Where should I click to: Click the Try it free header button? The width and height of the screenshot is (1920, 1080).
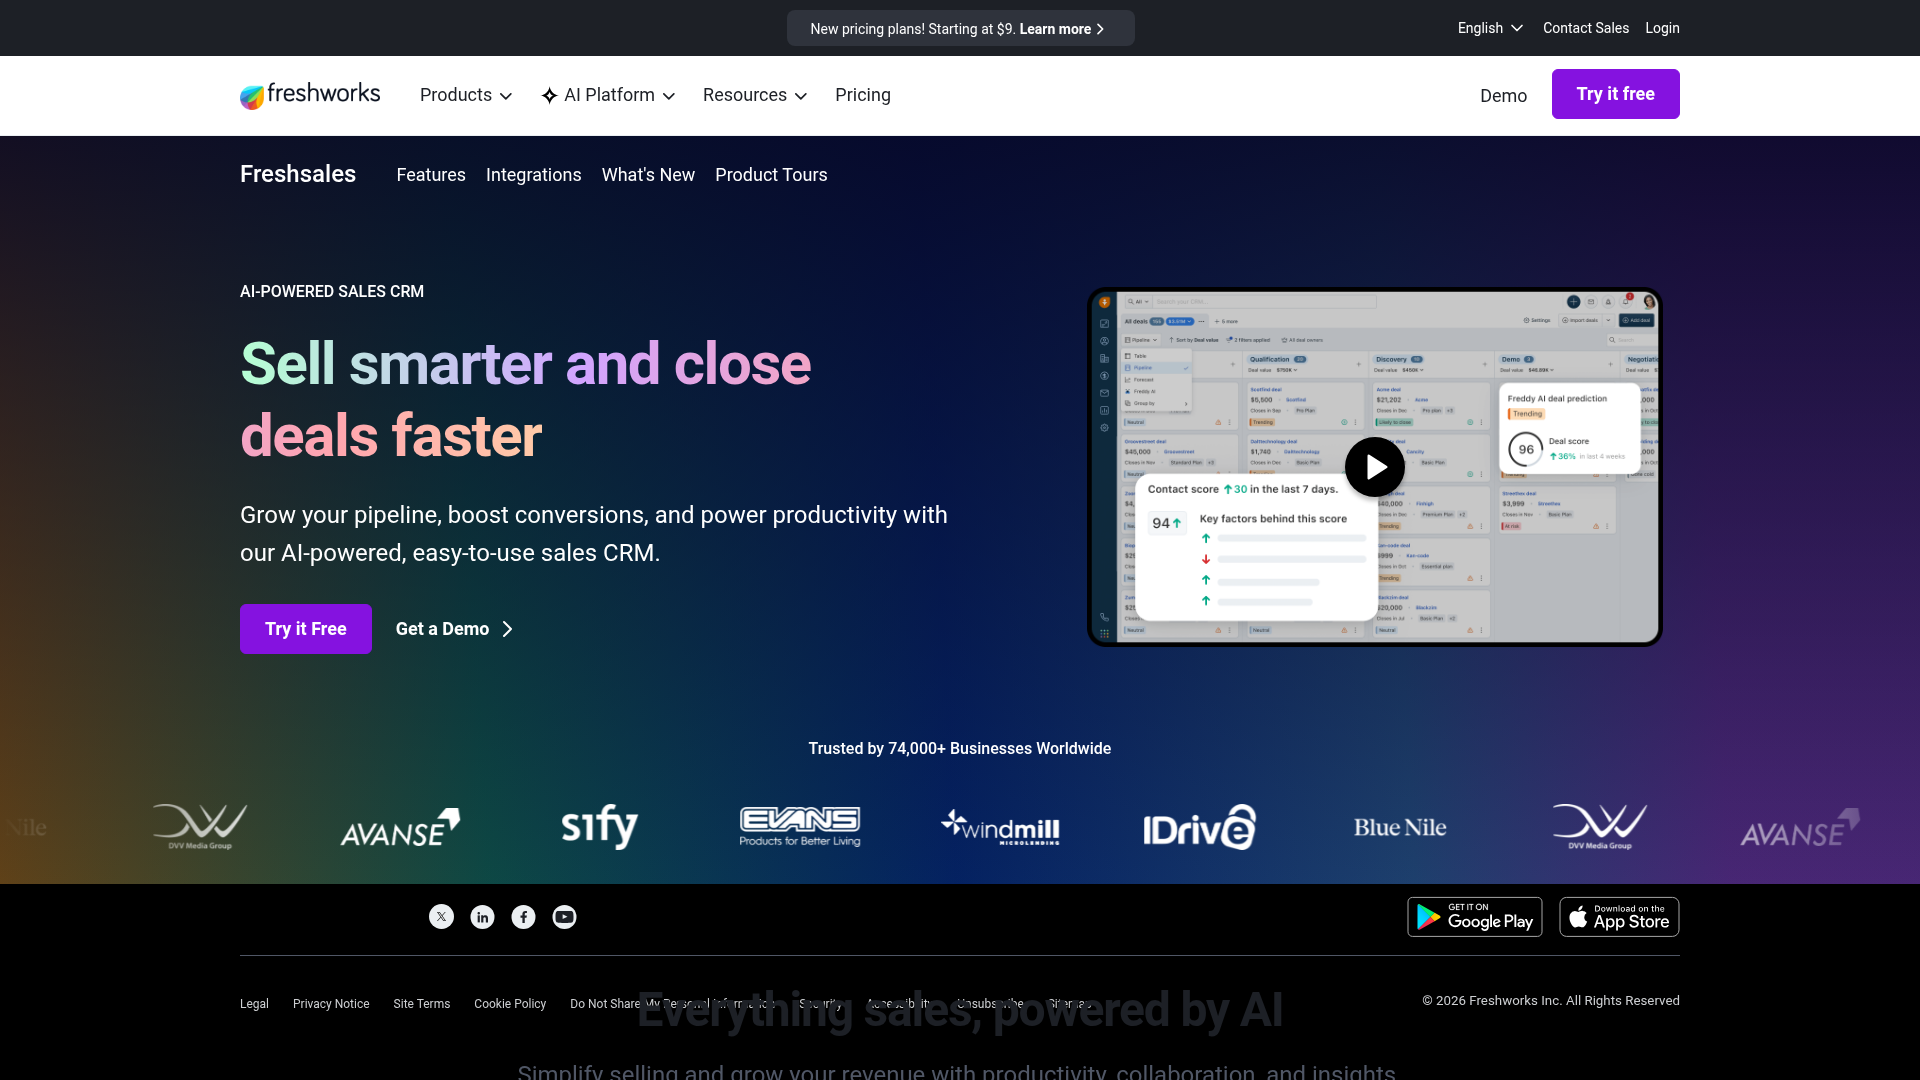point(1616,94)
